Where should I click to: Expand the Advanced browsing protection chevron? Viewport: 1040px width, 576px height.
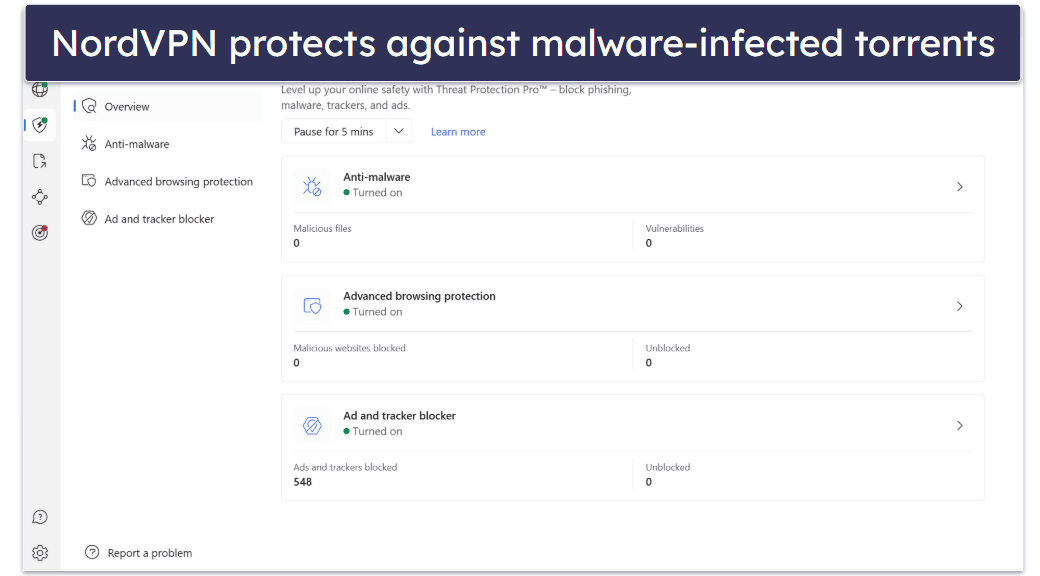tap(959, 306)
